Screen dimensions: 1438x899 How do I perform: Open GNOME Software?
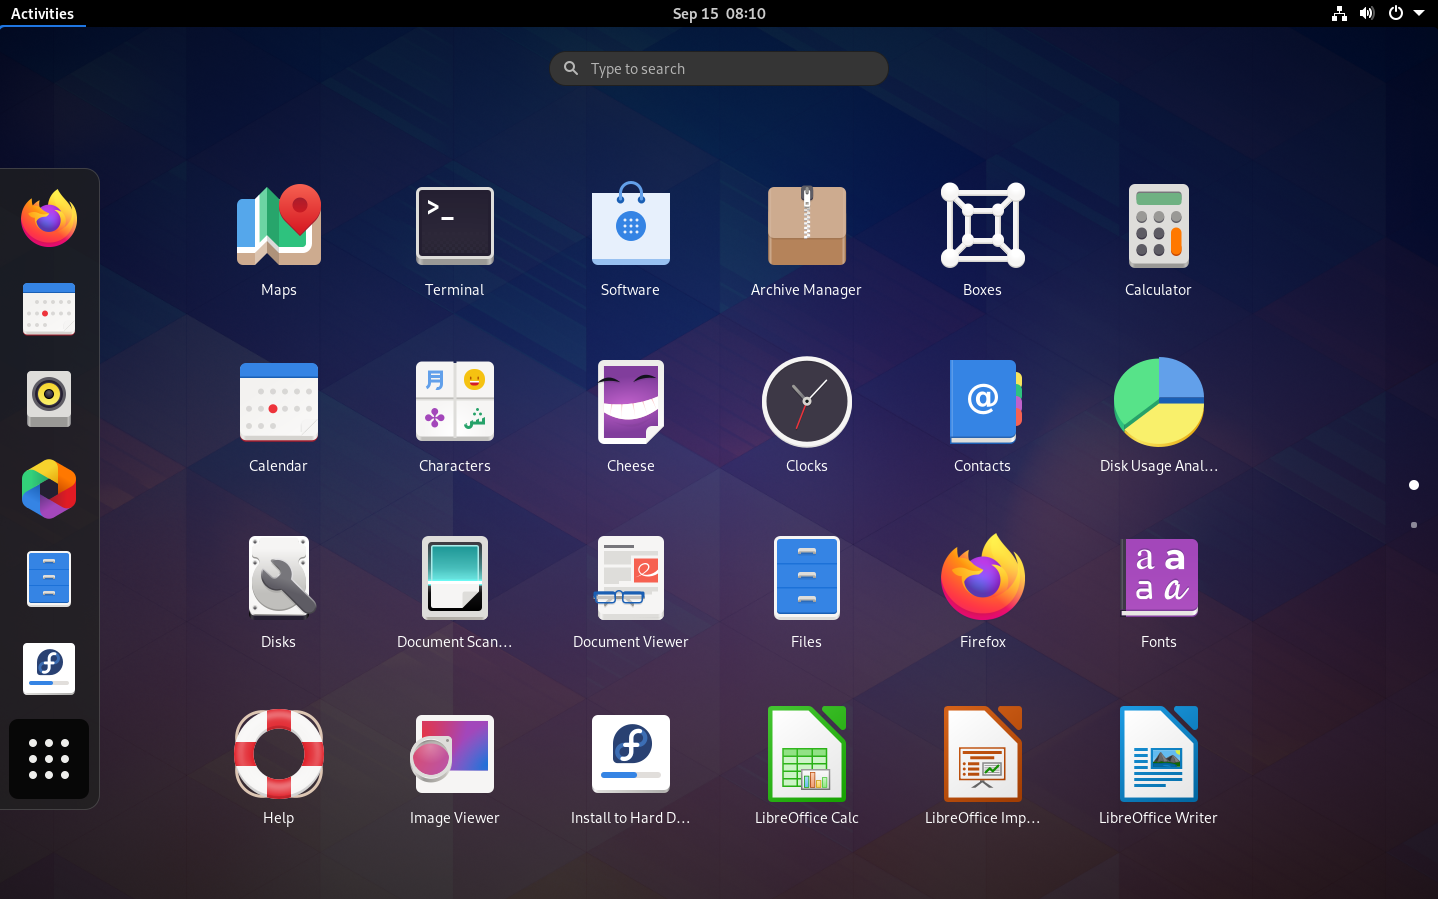630,226
